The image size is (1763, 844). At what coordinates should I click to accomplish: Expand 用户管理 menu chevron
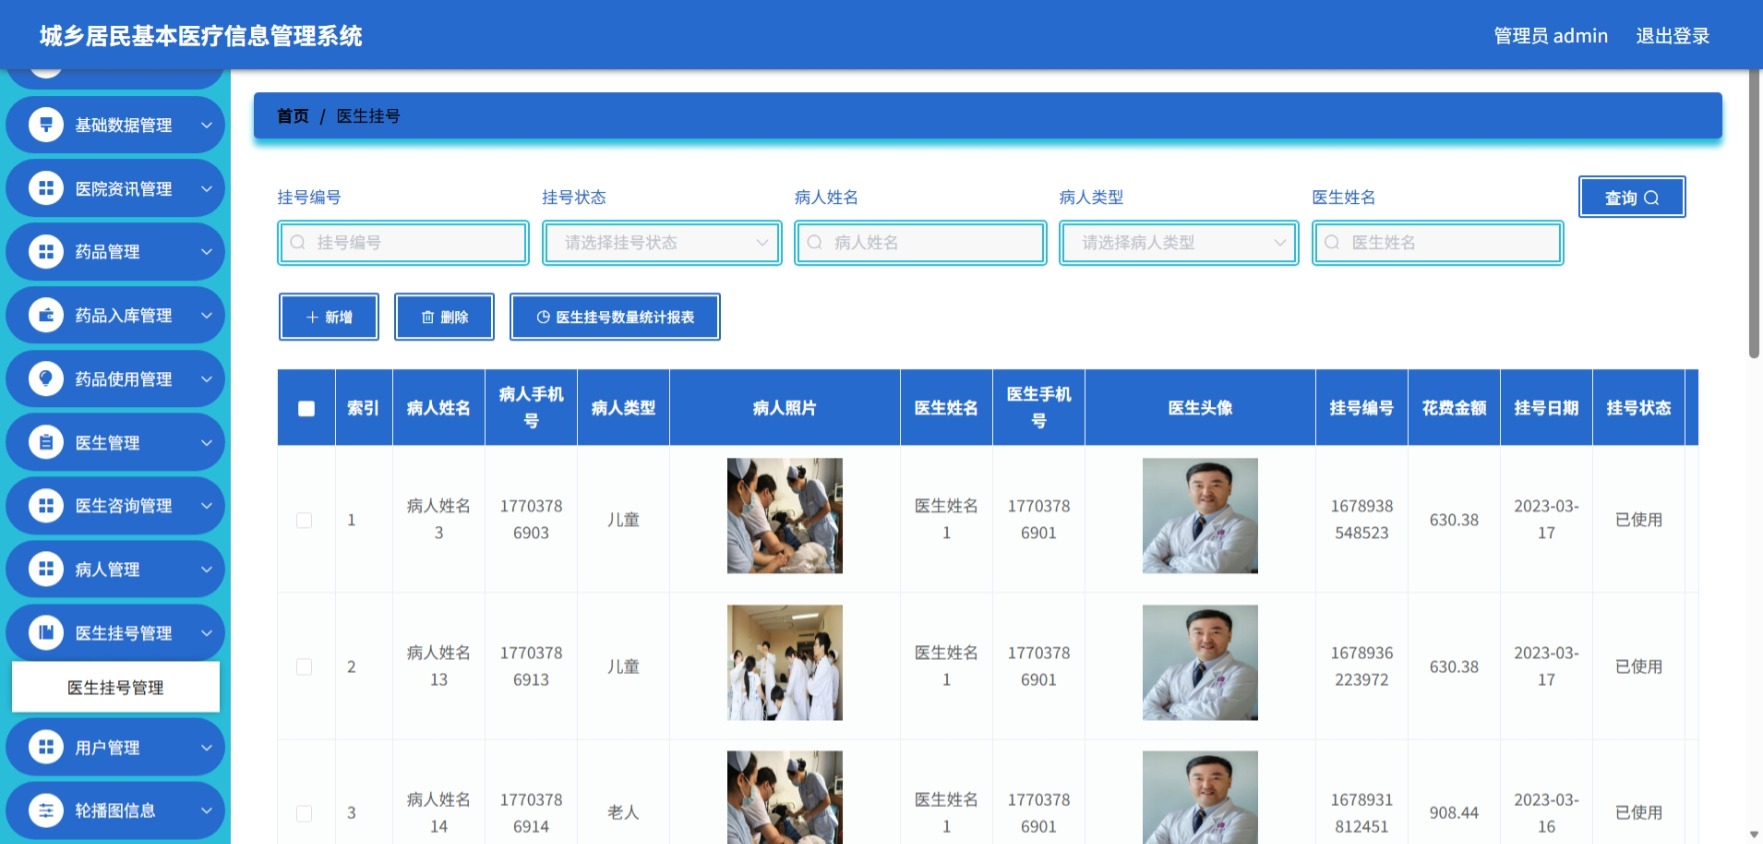pyautogui.click(x=206, y=747)
